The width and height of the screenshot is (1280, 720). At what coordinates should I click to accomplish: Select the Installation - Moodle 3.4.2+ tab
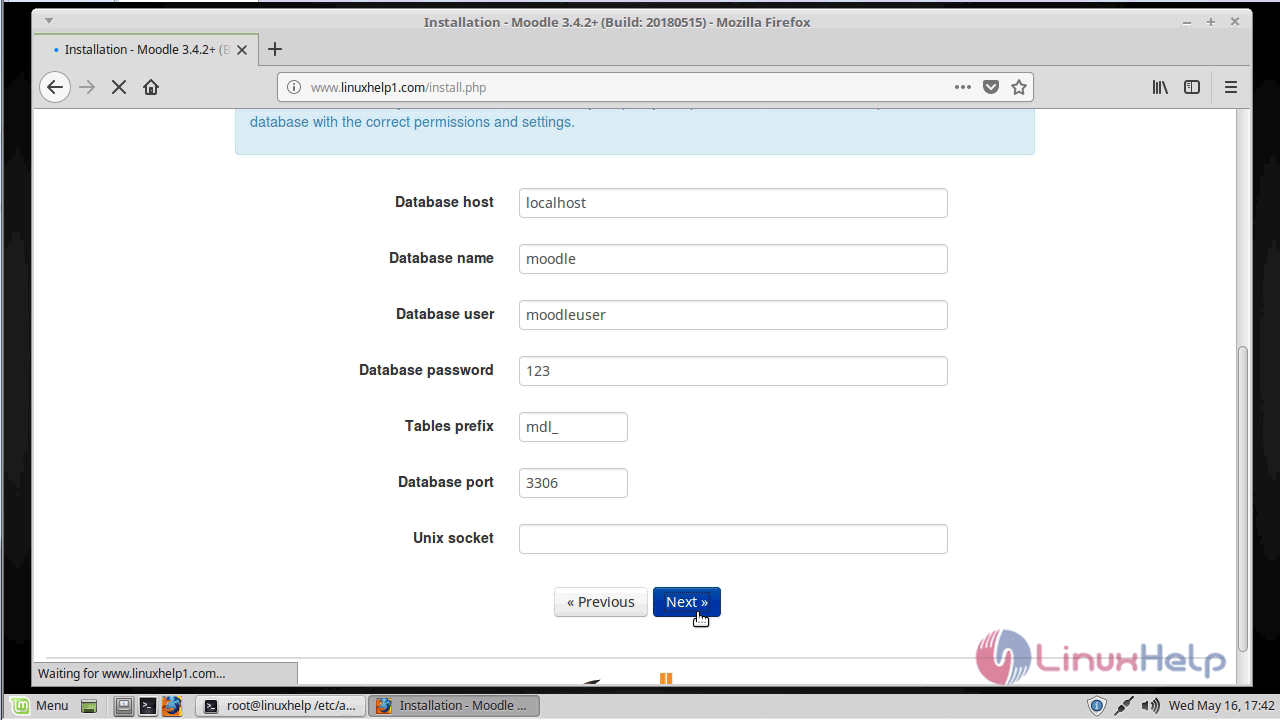tap(144, 49)
